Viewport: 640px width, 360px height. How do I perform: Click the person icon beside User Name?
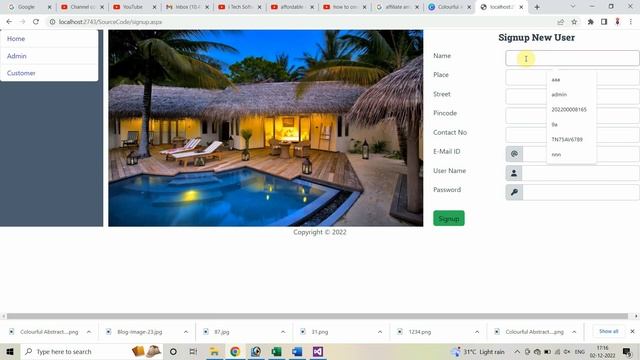514,173
